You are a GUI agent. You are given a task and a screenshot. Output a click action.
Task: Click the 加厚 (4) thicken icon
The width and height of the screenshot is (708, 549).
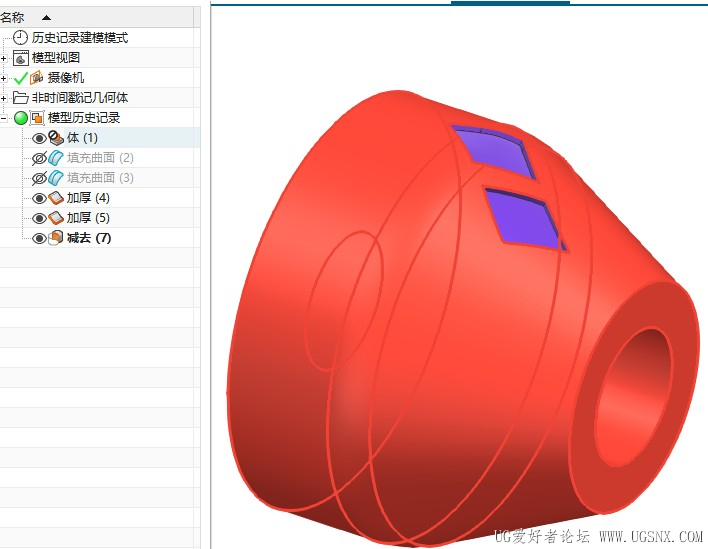pos(56,198)
